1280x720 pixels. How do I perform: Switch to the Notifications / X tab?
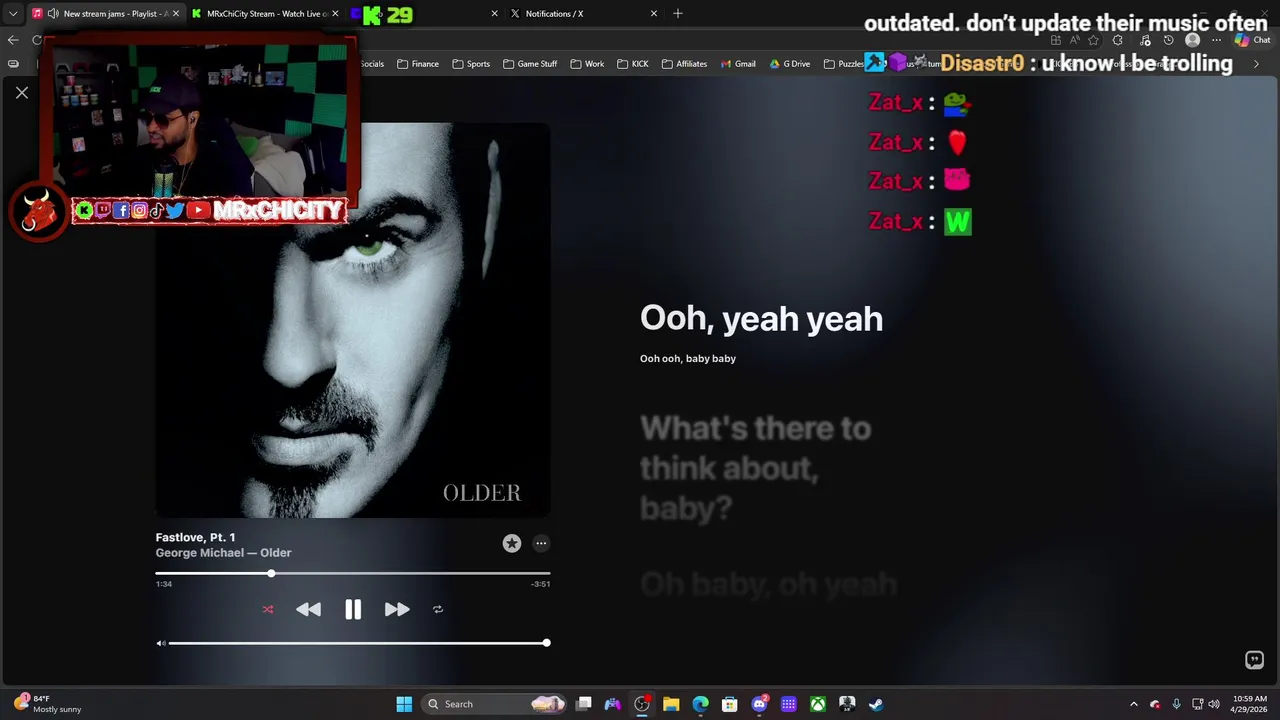click(584, 14)
